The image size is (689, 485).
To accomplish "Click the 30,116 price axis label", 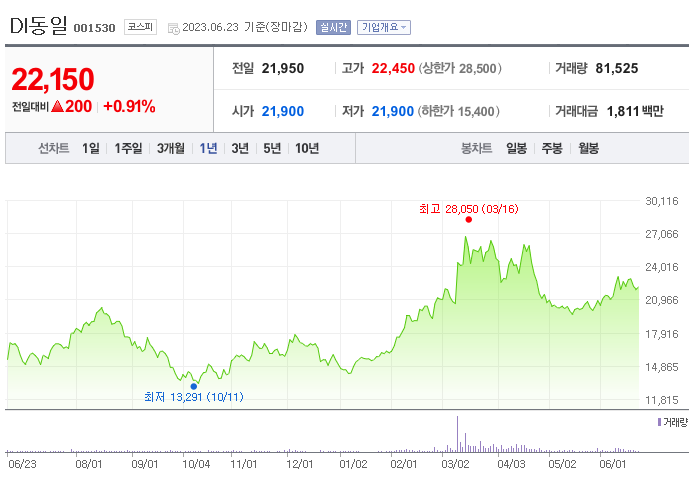I will (661, 201).
